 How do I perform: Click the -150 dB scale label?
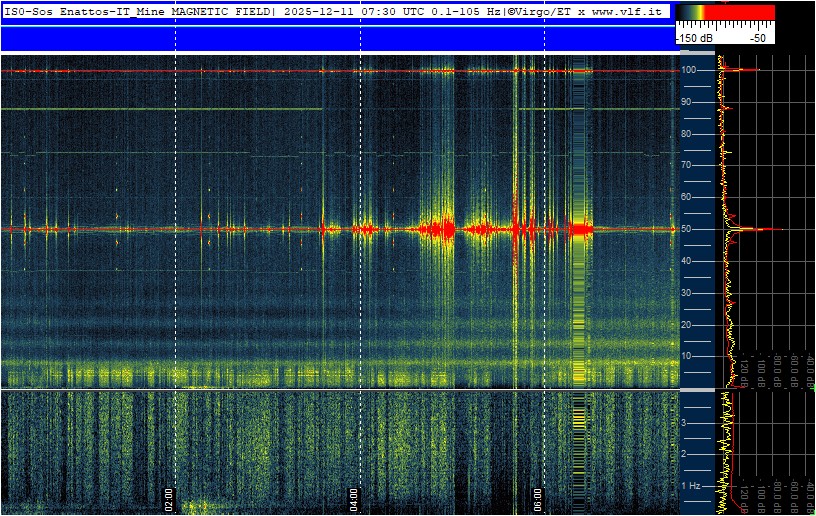click(694, 38)
